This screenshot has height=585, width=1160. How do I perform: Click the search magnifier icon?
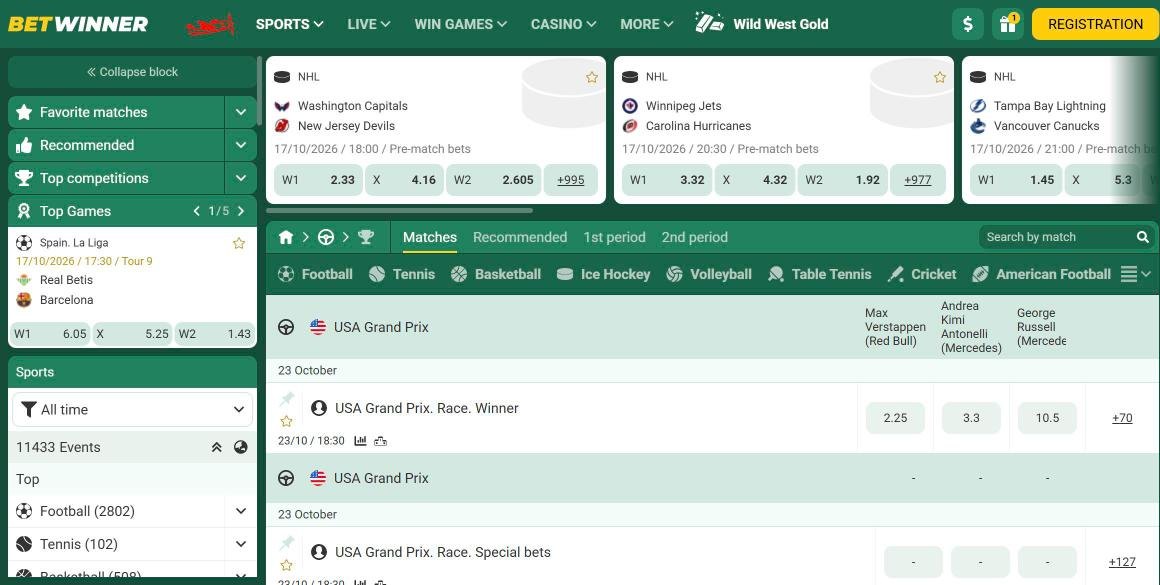click(x=1143, y=237)
